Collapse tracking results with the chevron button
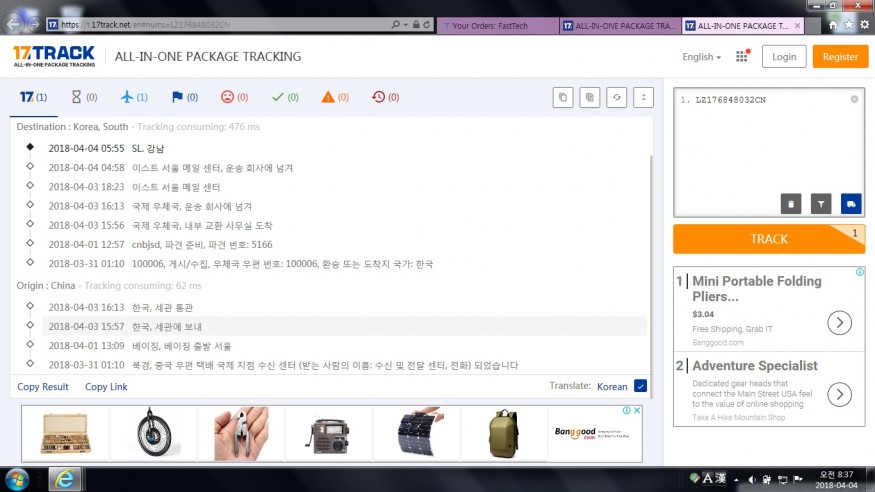875x492 pixels. pyautogui.click(x=645, y=97)
